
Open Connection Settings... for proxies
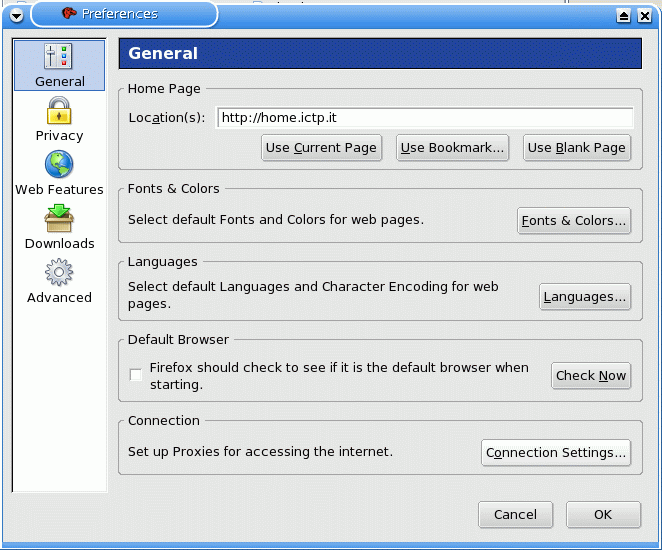pyautogui.click(x=556, y=453)
